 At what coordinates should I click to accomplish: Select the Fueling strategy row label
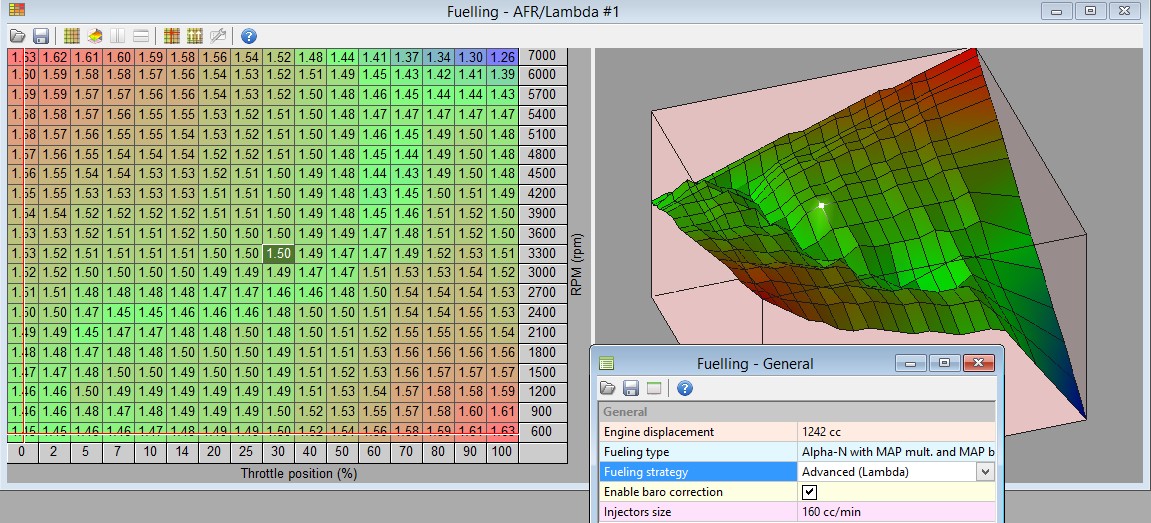[697, 472]
